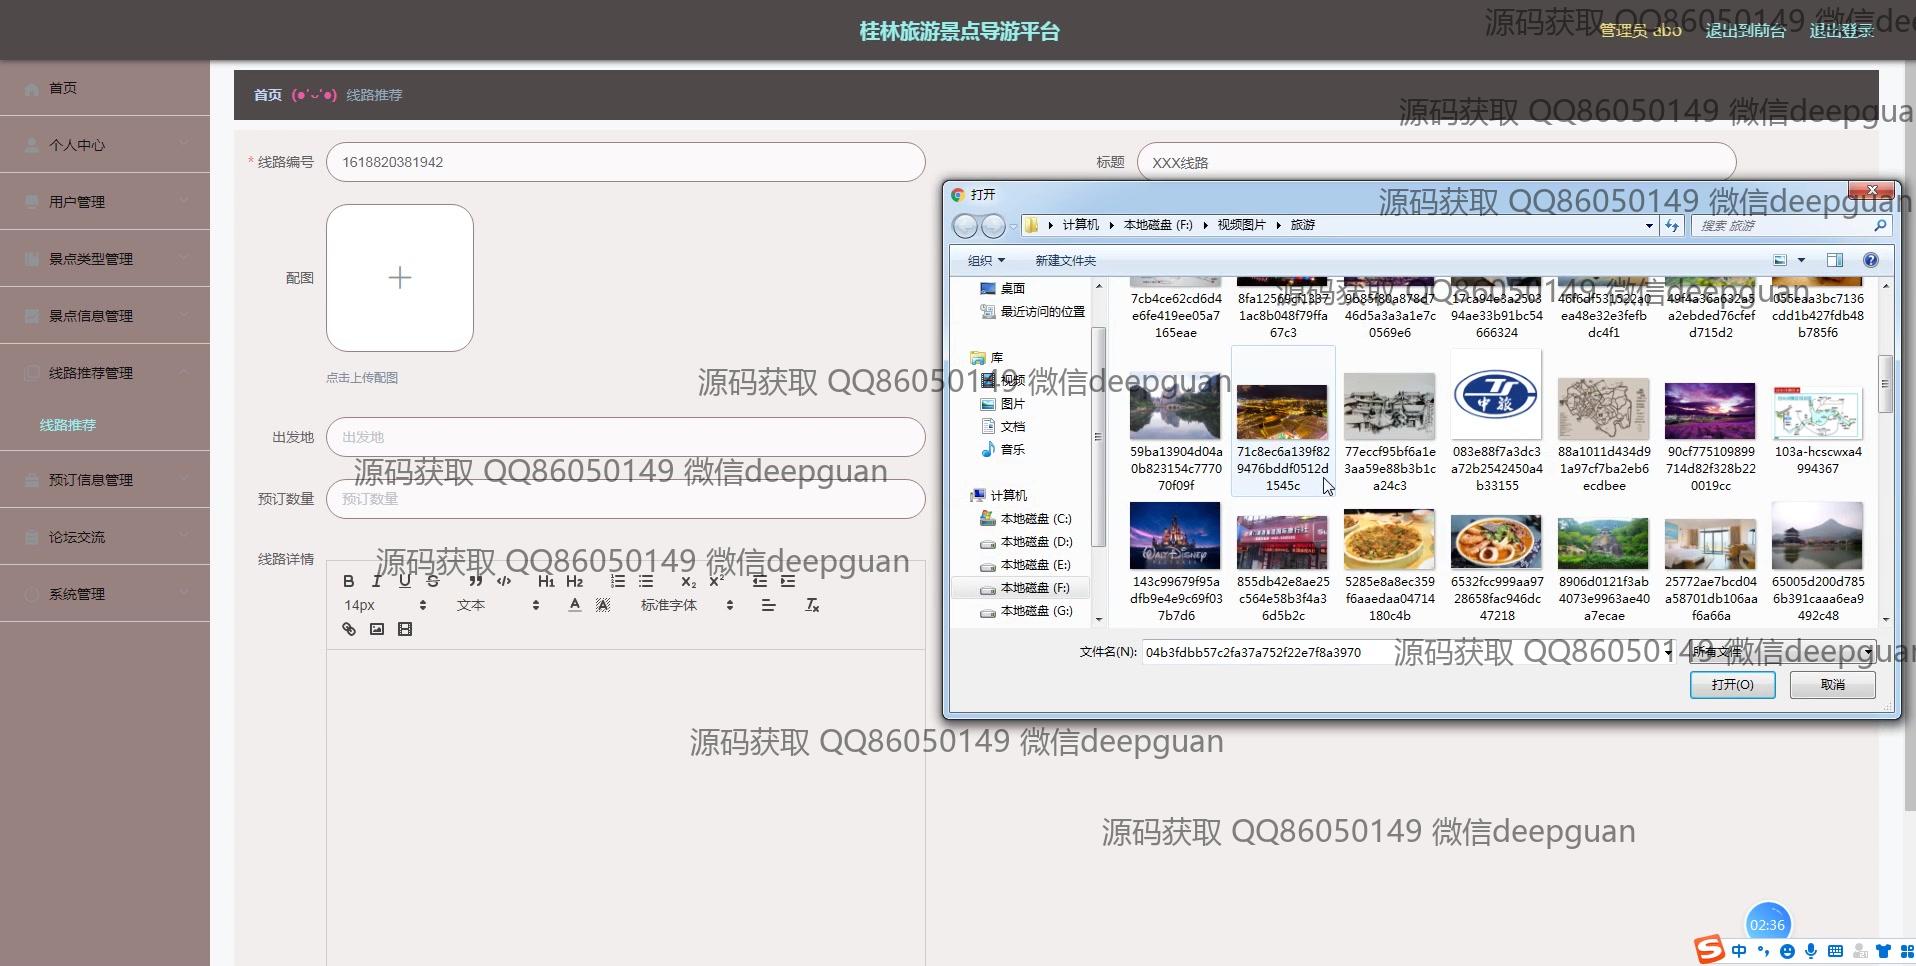Open the 标准字体 font family dropdown
The width and height of the screenshot is (1916, 966).
pyautogui.click(x=686, y=605)
